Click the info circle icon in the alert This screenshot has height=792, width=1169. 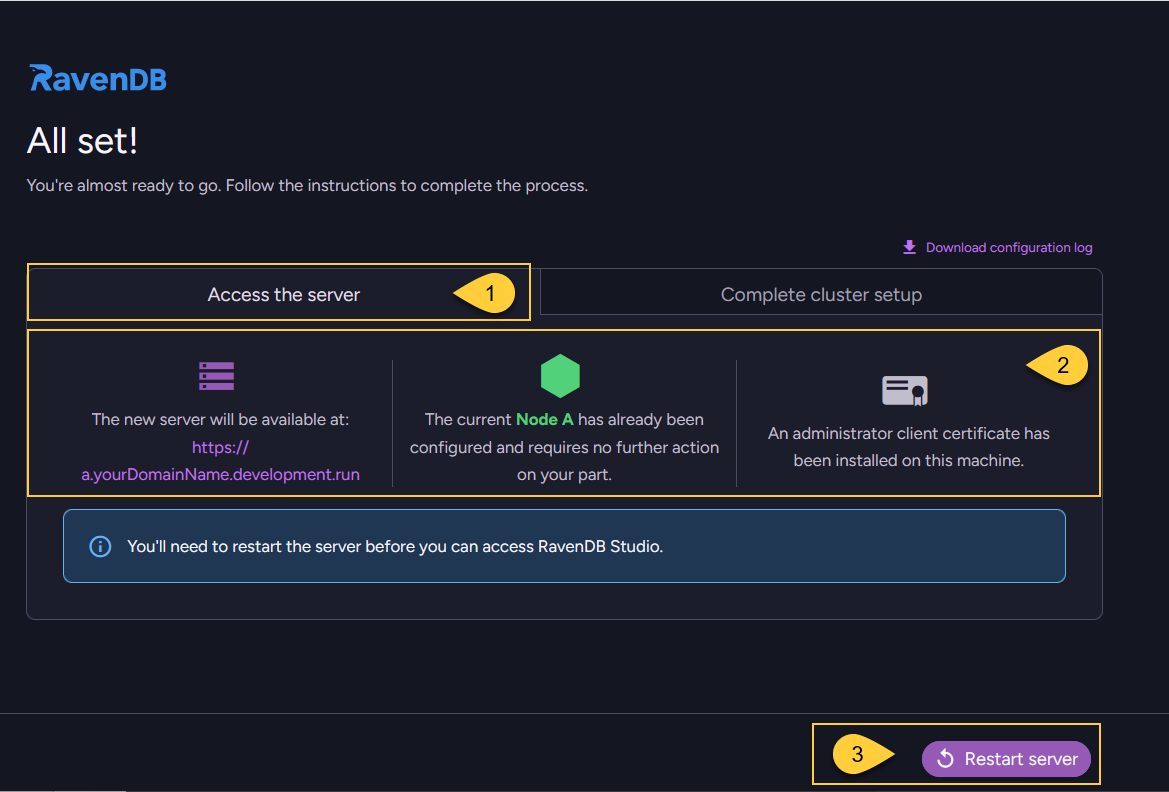coord(100,547)
